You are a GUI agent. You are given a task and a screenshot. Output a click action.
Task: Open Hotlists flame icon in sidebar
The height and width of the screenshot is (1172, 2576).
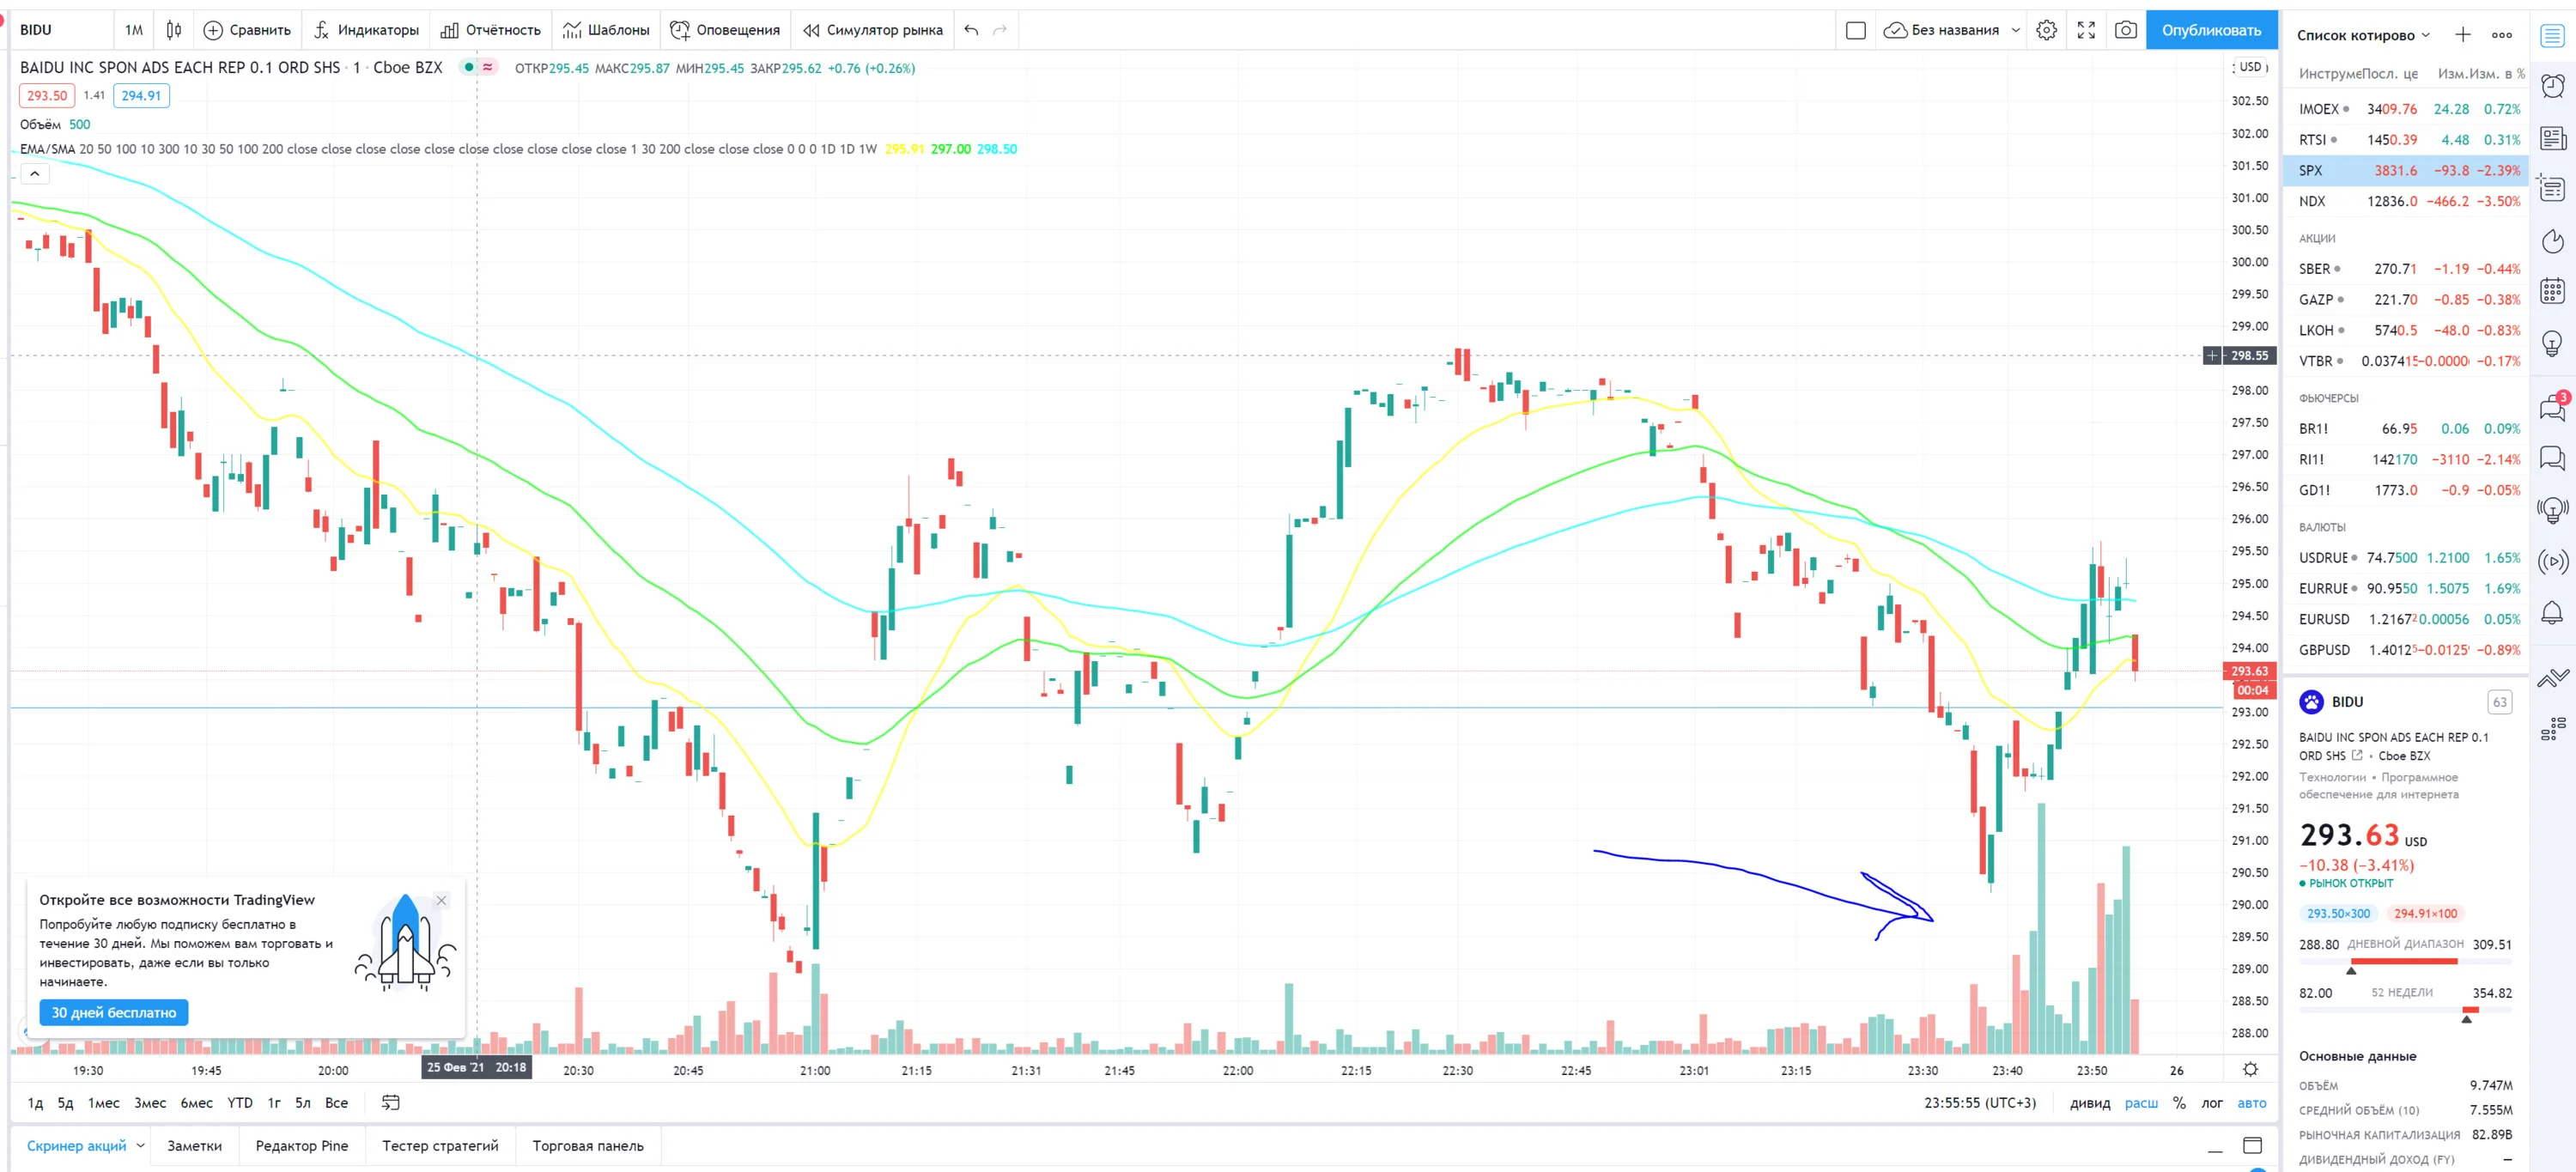(2553, 240)
